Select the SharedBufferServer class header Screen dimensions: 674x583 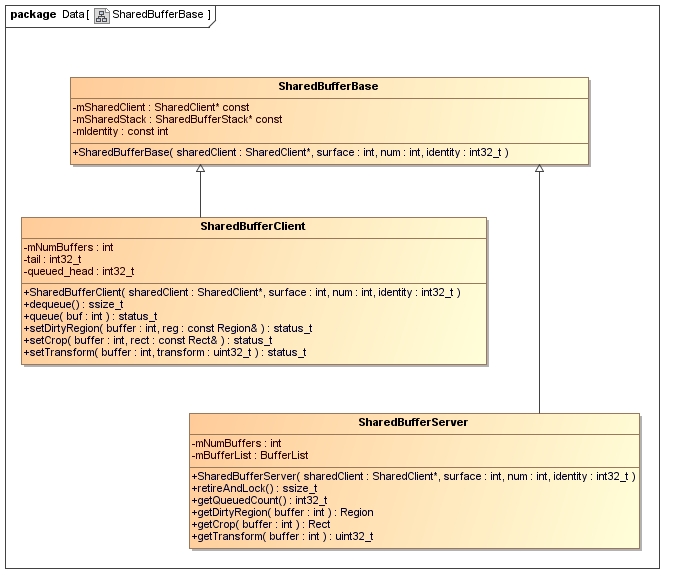[x=413, y=423]
